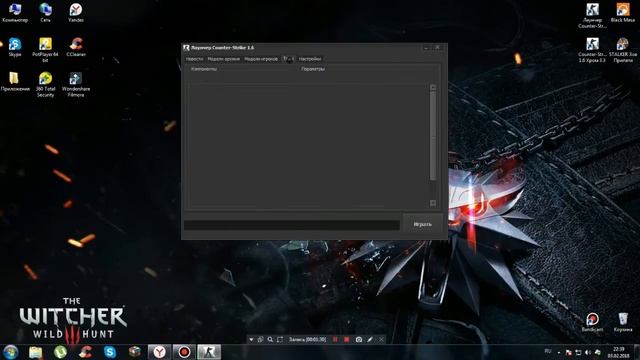This screenshot has width=640, height=360.
Task: Select the 360 Total Security desktop icon
Action: tap(45, 84)
